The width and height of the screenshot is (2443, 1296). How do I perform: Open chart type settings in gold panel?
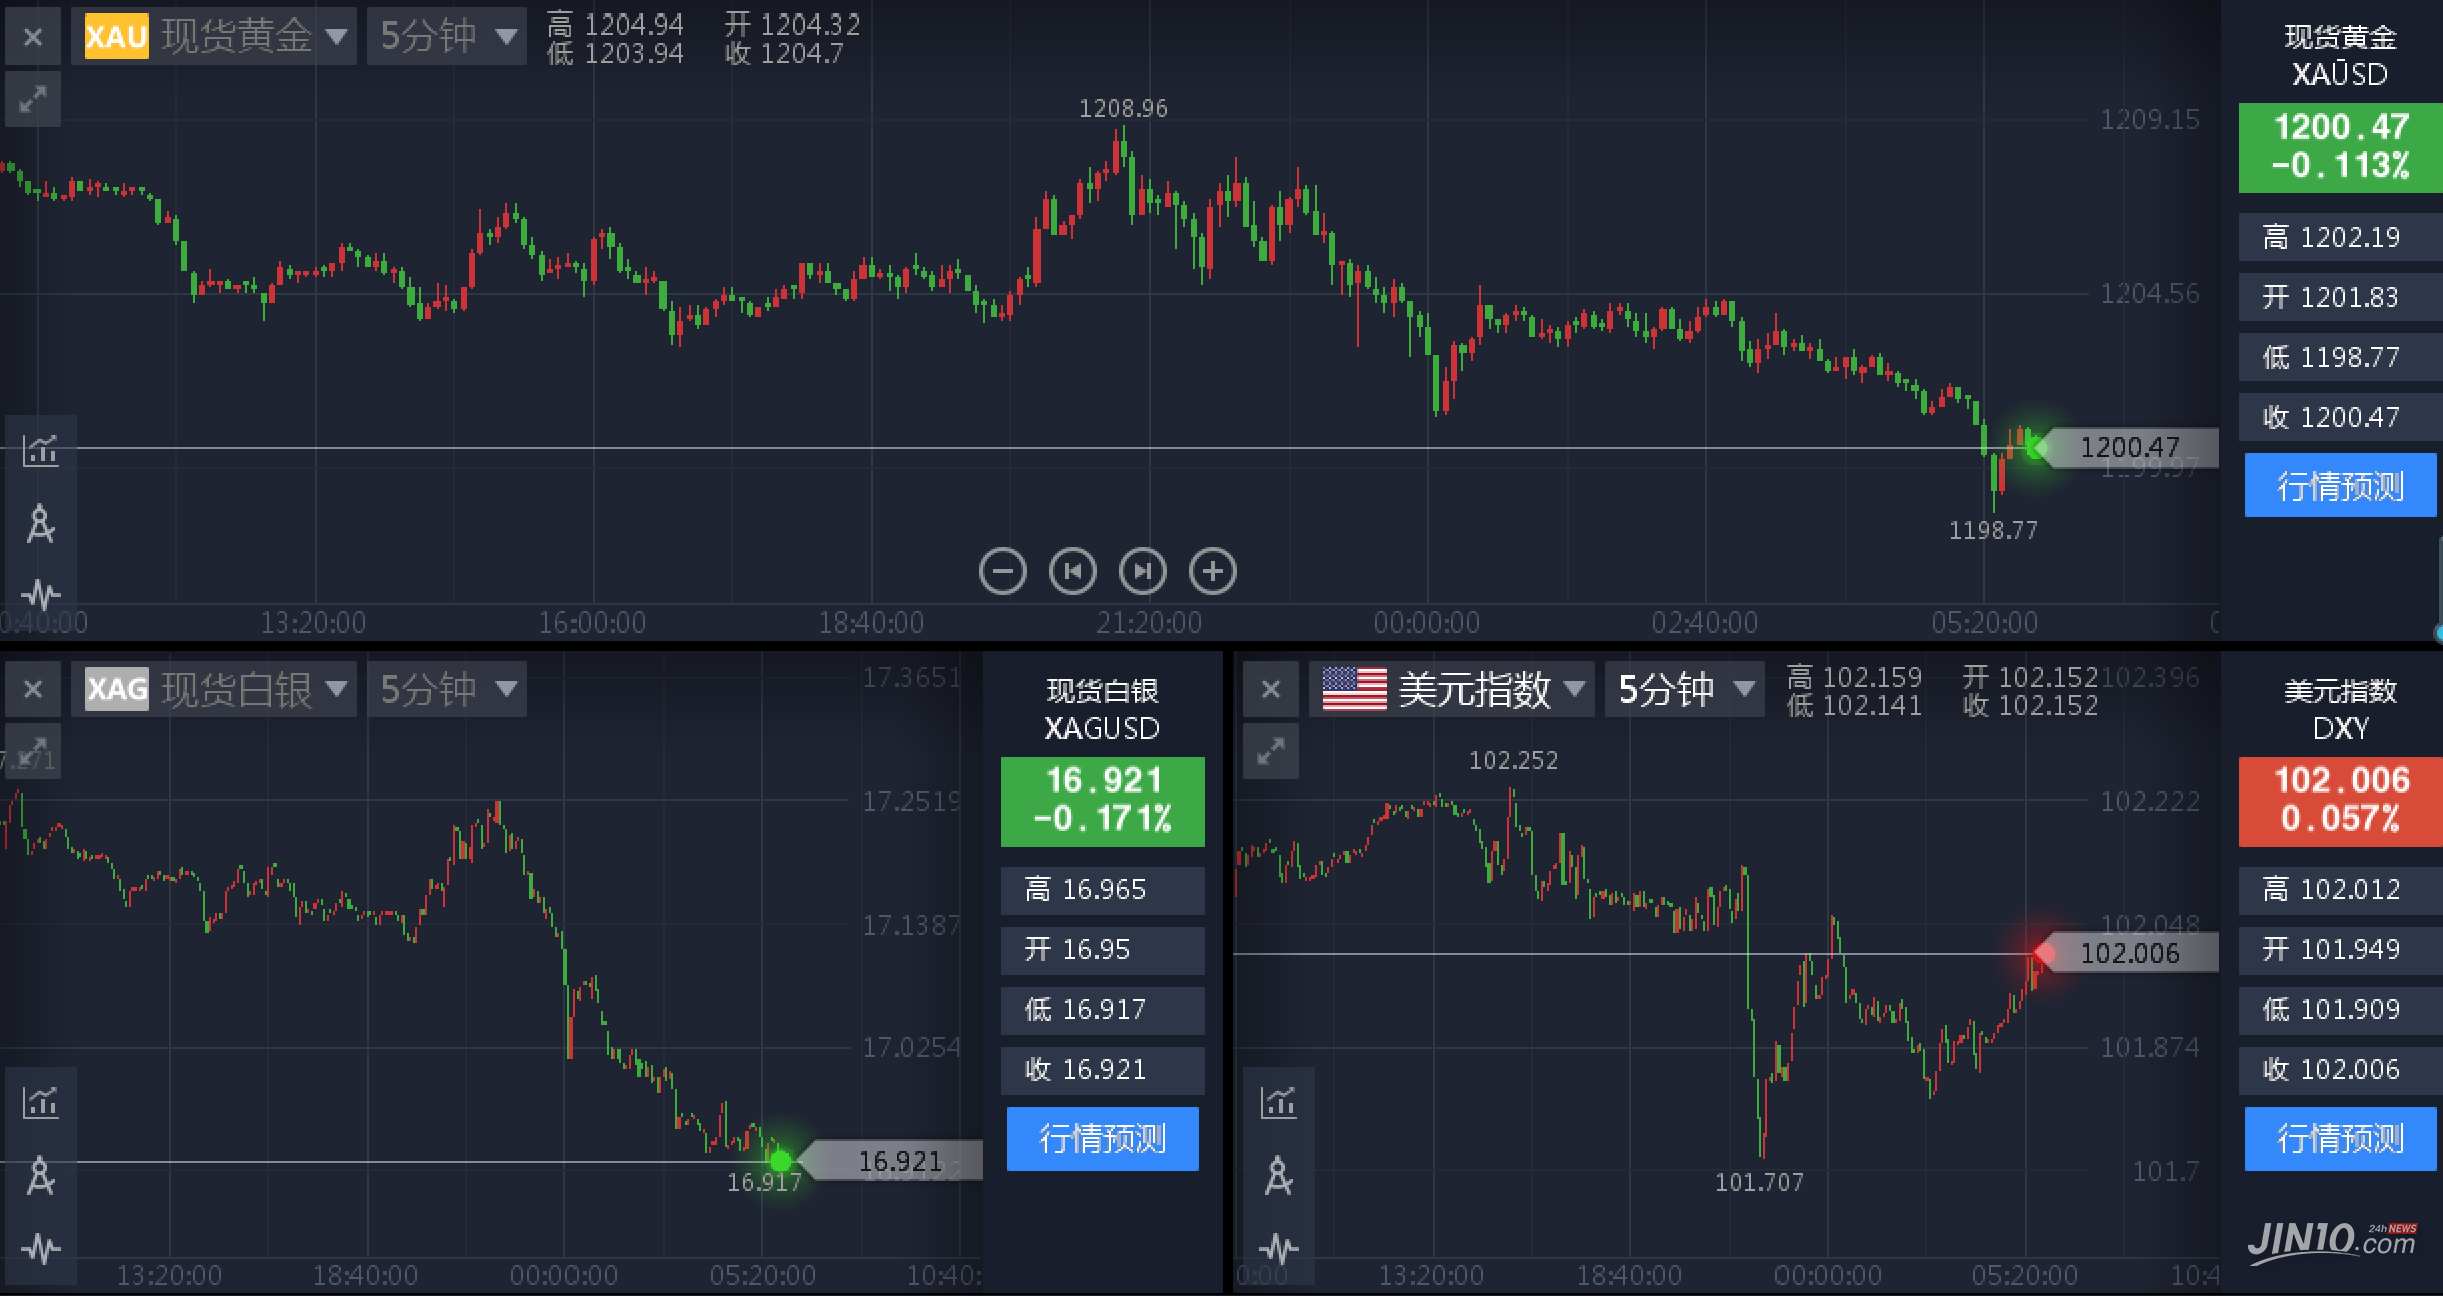point(41,451)
